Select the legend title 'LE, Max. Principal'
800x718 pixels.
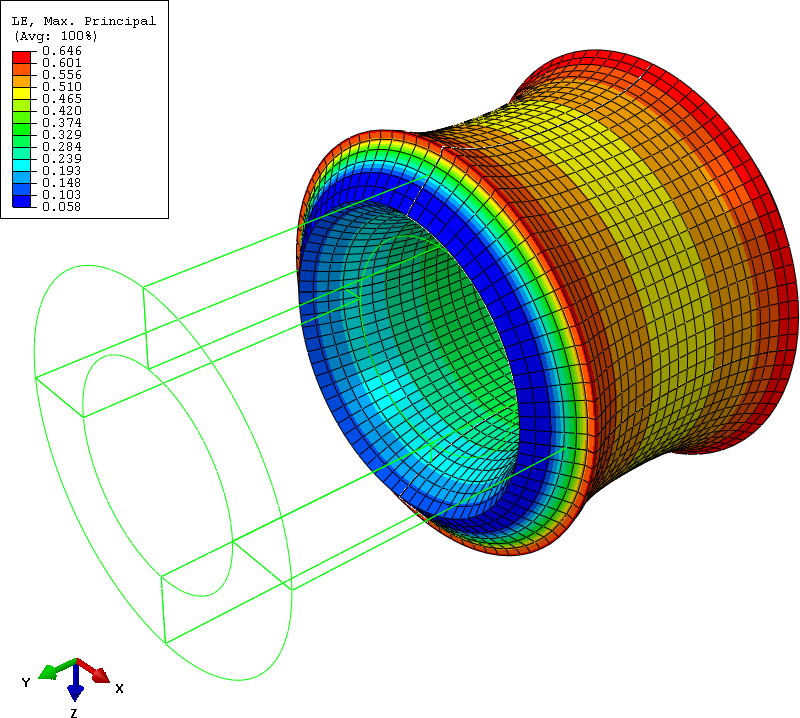pos(84,21)
